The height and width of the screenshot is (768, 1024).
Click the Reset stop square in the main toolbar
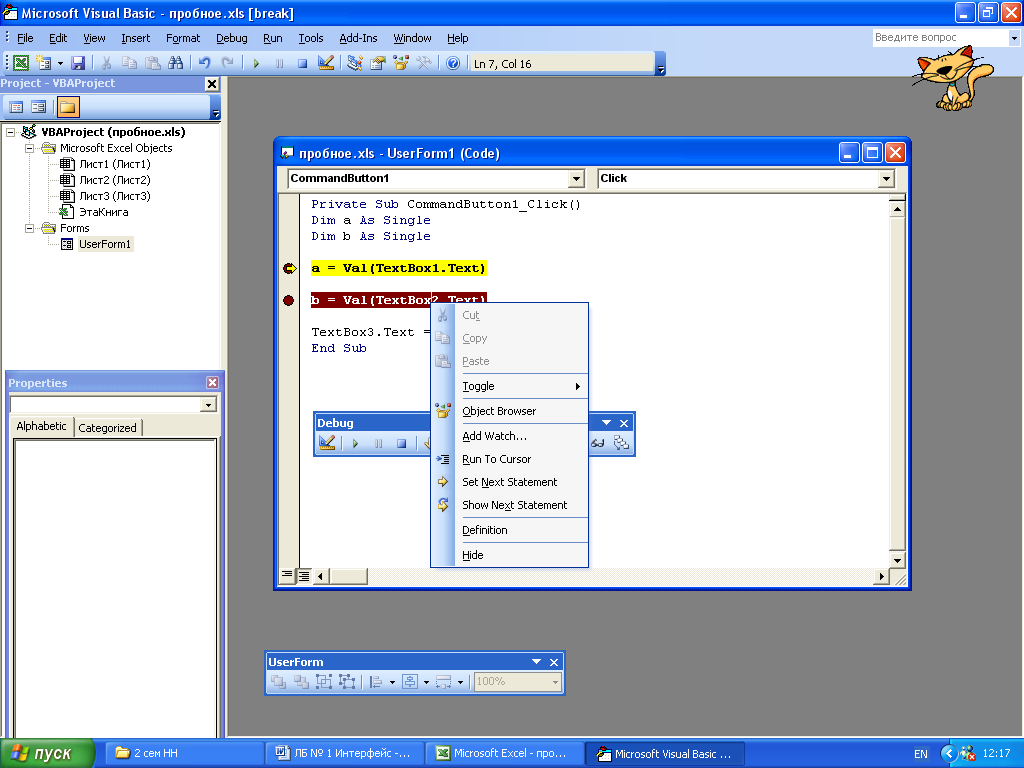click(302, 63)
